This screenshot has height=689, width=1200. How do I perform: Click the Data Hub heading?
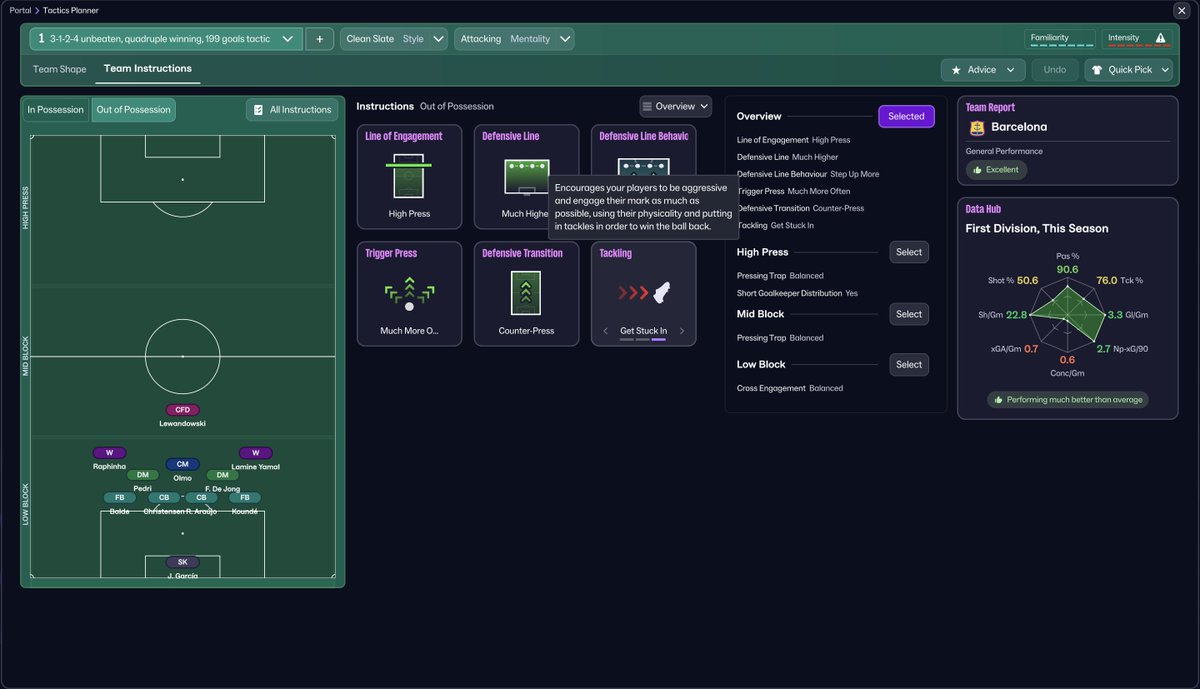983,209
